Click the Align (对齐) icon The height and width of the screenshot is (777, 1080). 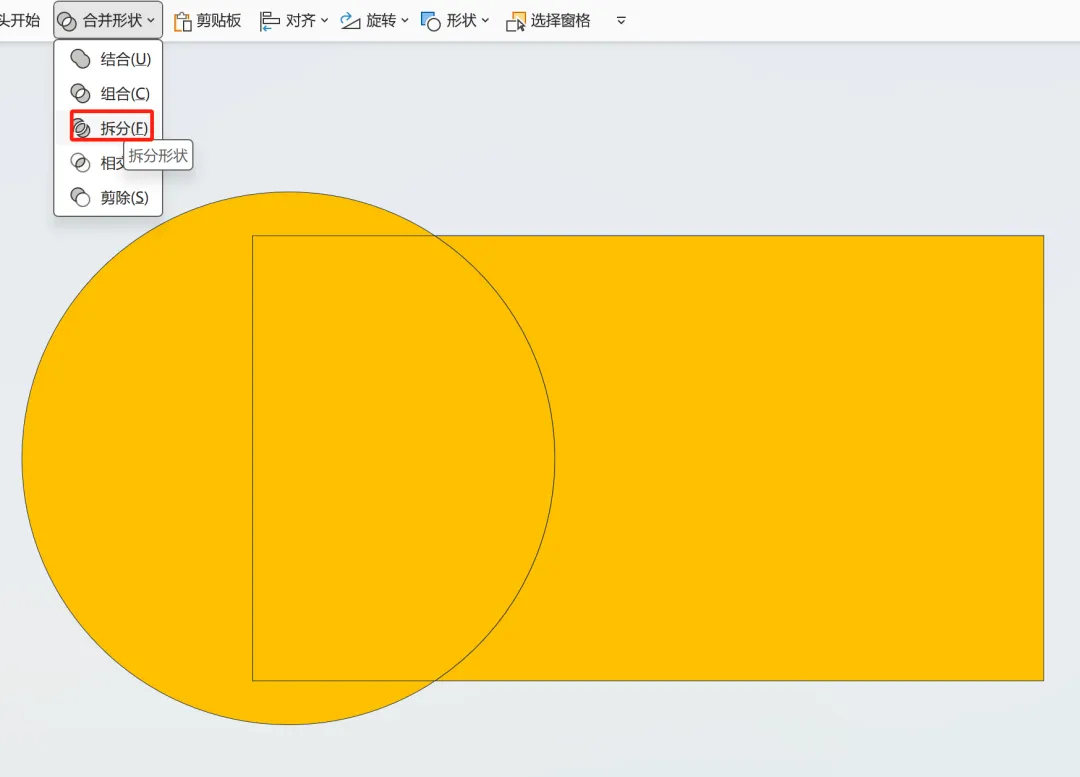tap(270, 21)
